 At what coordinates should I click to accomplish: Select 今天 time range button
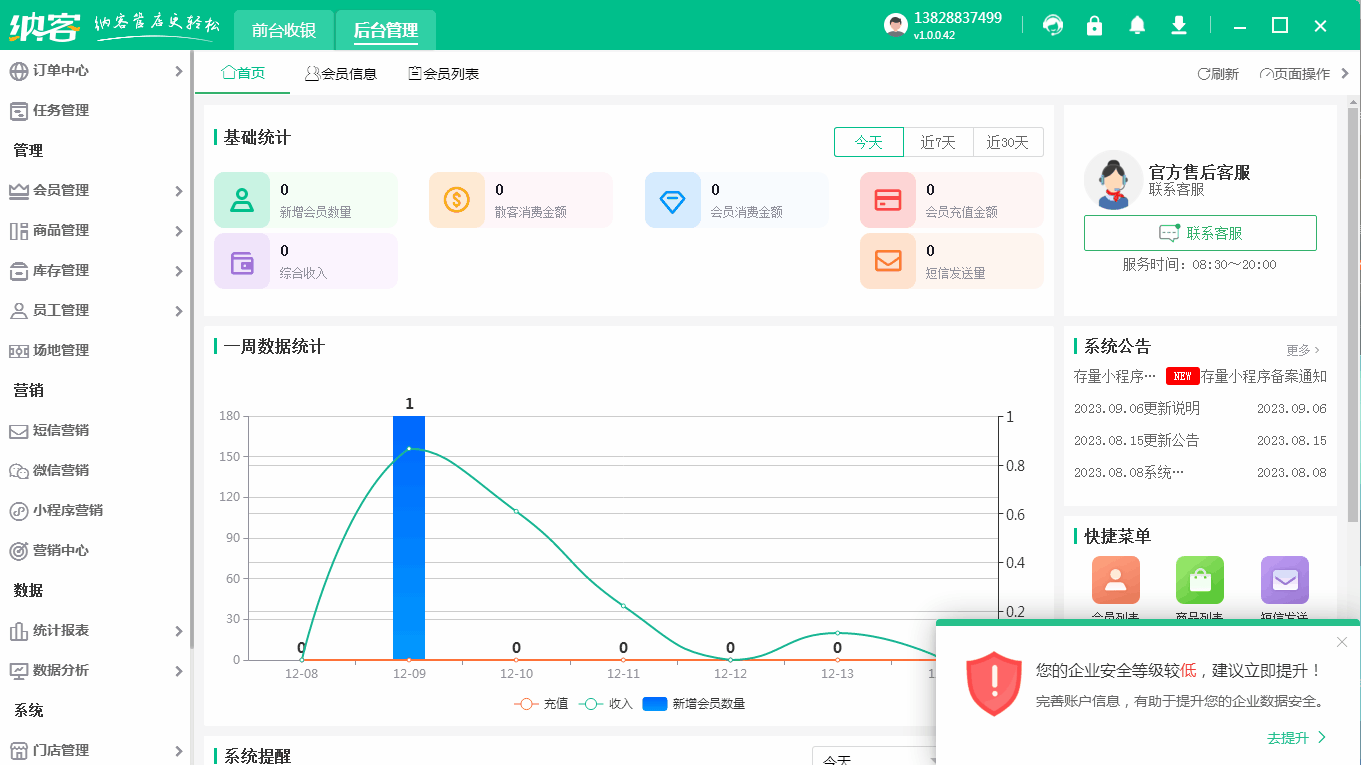[x=868, y=142]
